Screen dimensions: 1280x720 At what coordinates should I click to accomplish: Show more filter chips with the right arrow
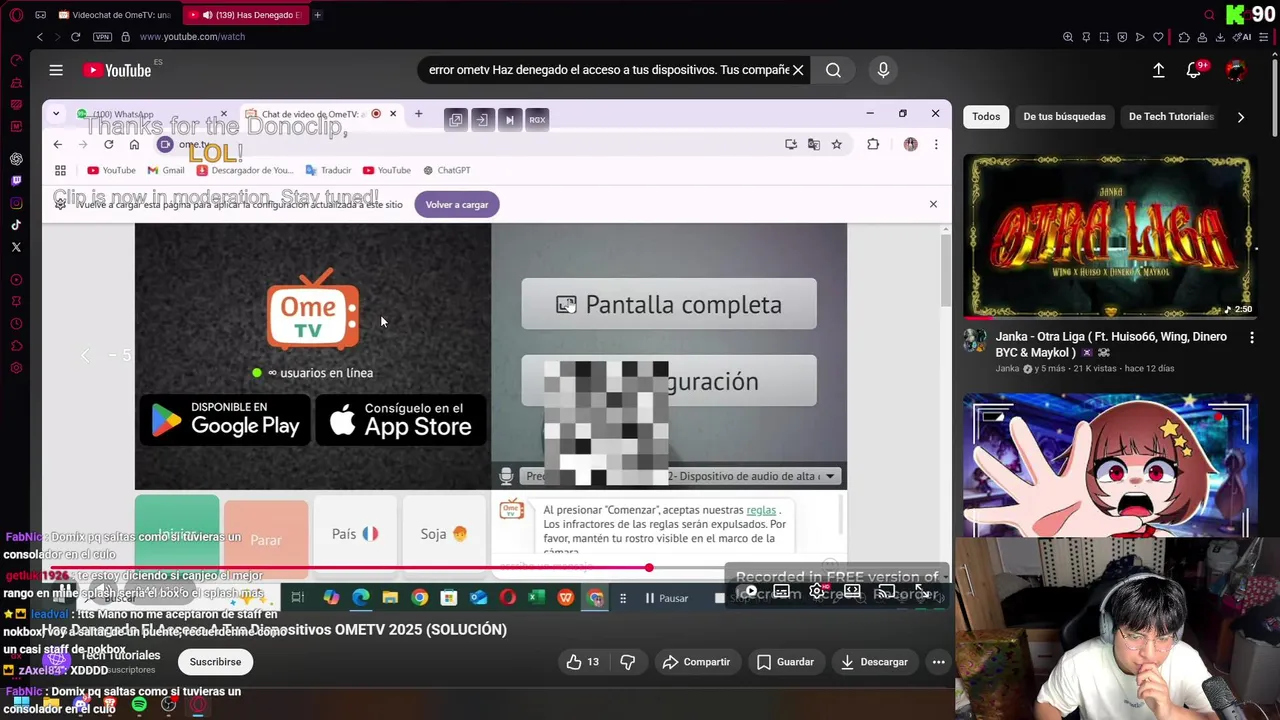pos(1241,117)
